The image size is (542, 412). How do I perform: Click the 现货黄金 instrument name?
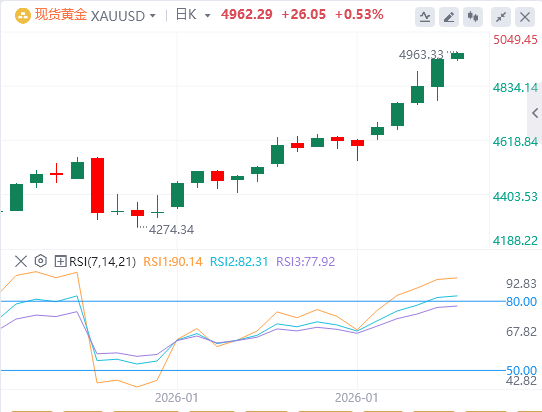[x=60, y=15]
